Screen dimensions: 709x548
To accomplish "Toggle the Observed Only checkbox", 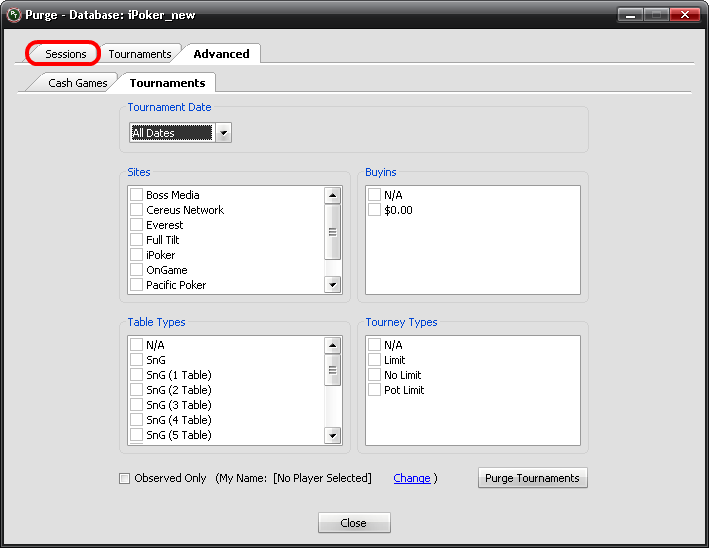I will (x=125, y=478).
